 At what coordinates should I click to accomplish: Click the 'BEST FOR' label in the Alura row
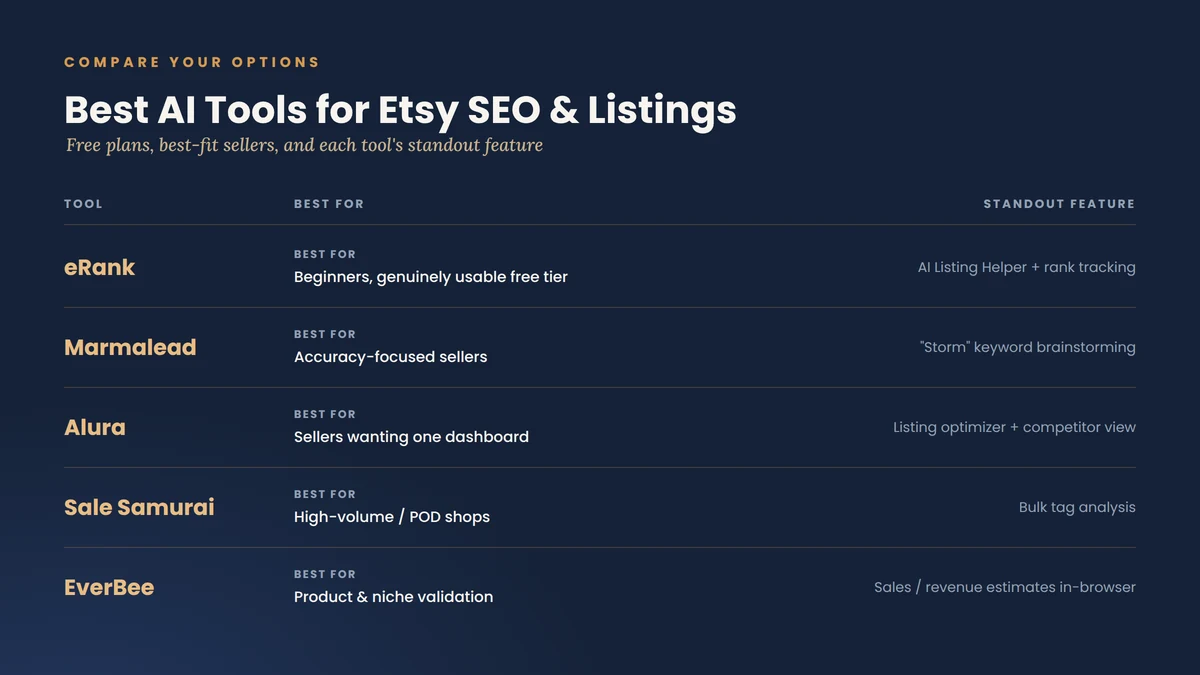click(x=325, y=415)
